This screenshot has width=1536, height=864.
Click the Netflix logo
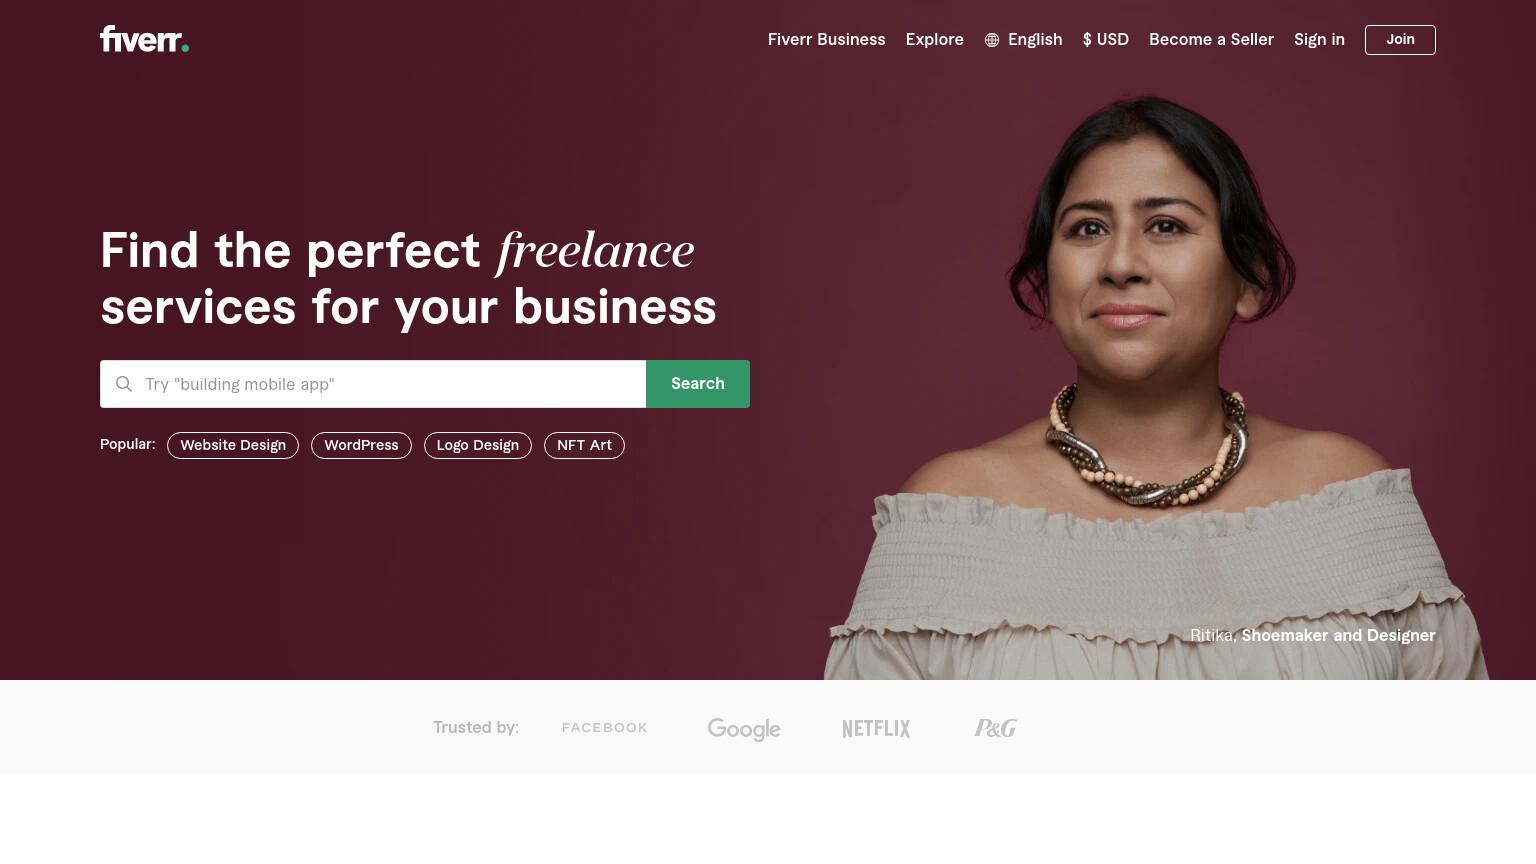click(x=876, y=728)
